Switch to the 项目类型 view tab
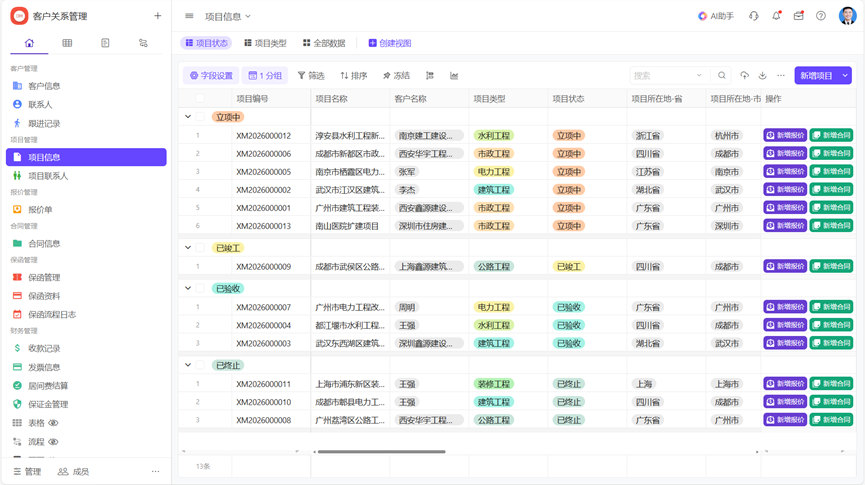This screenshot has height=485, width=865. coord(265,43)
